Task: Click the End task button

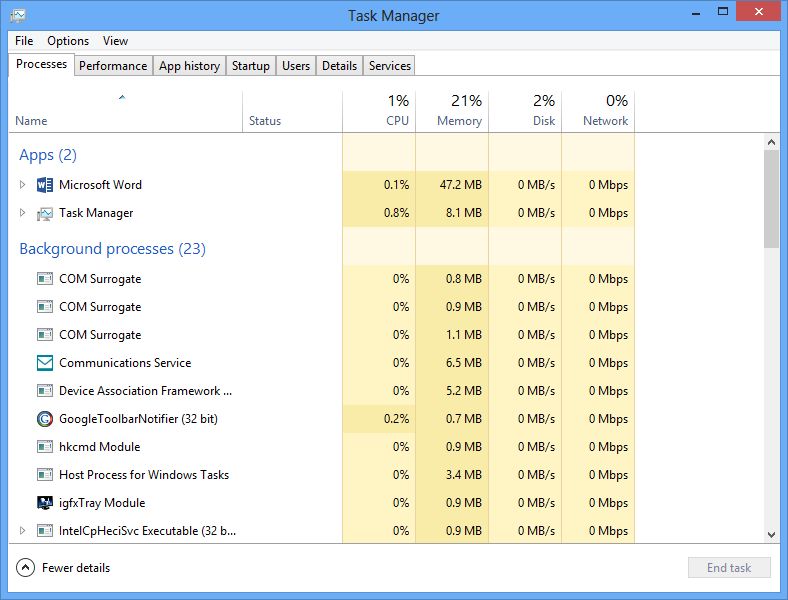Action: click(729, 568)
